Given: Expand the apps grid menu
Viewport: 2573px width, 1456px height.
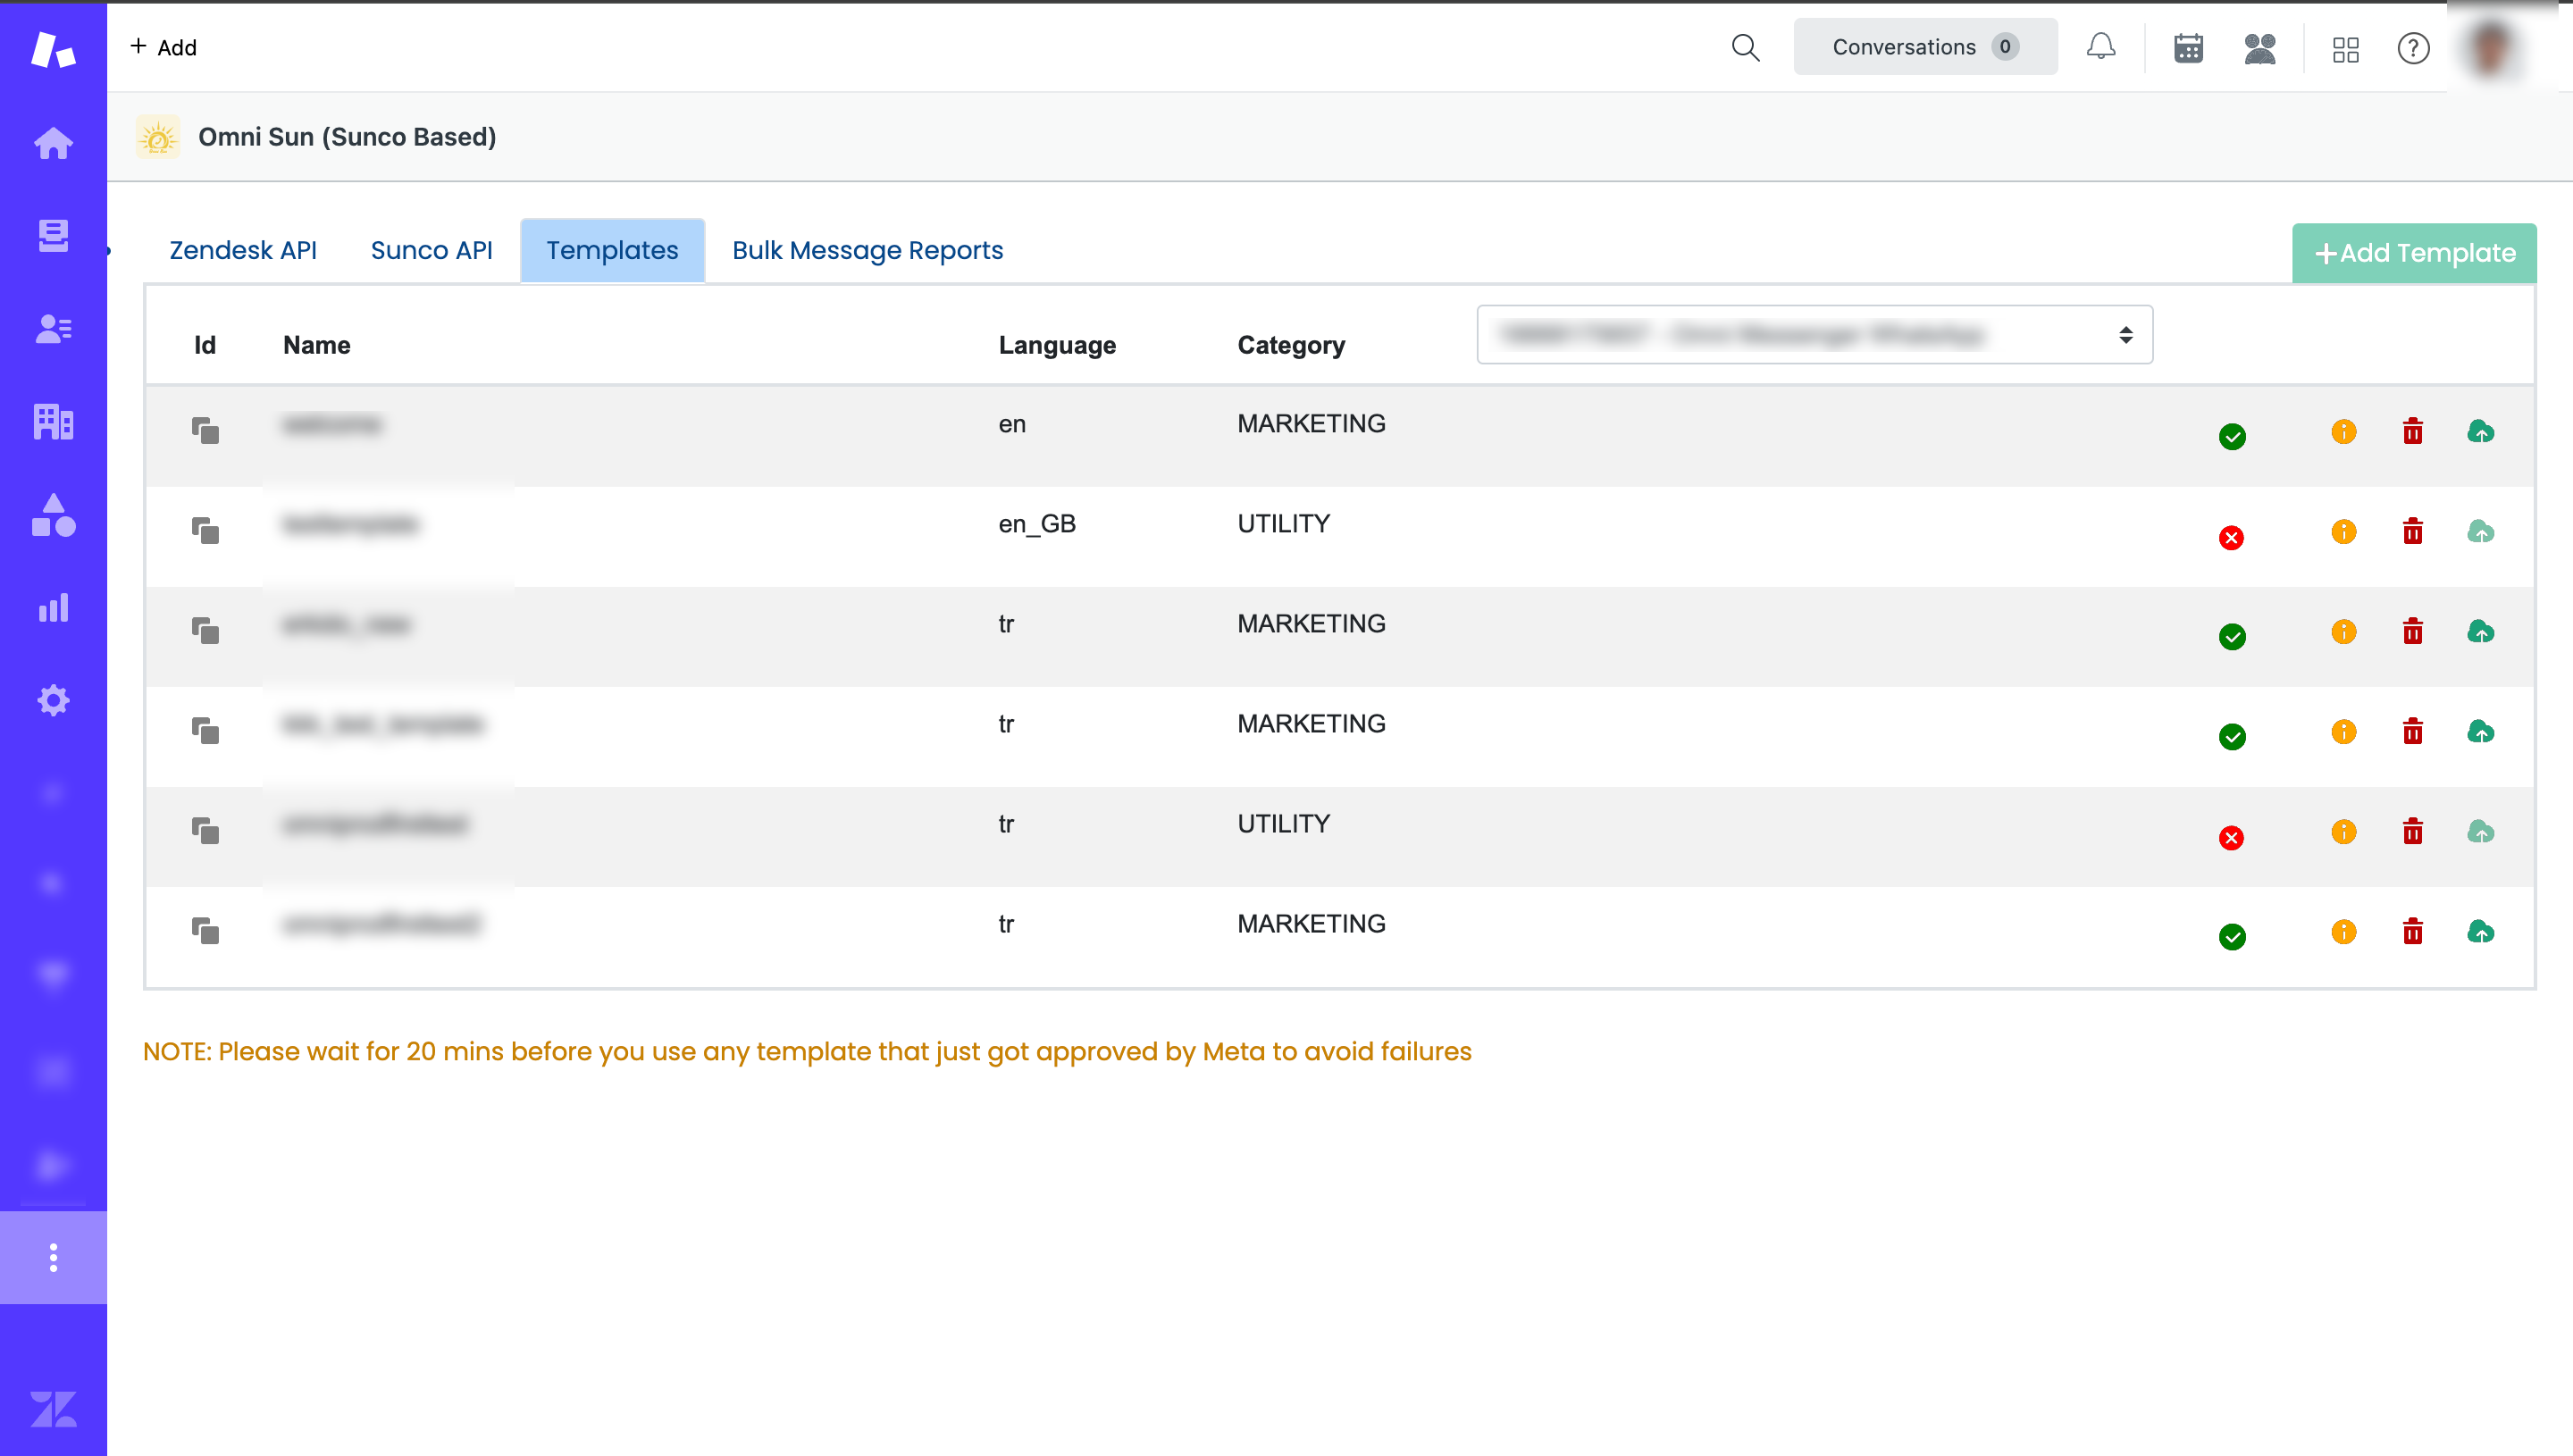Looking at the screenshot, I should (2346, 49).
